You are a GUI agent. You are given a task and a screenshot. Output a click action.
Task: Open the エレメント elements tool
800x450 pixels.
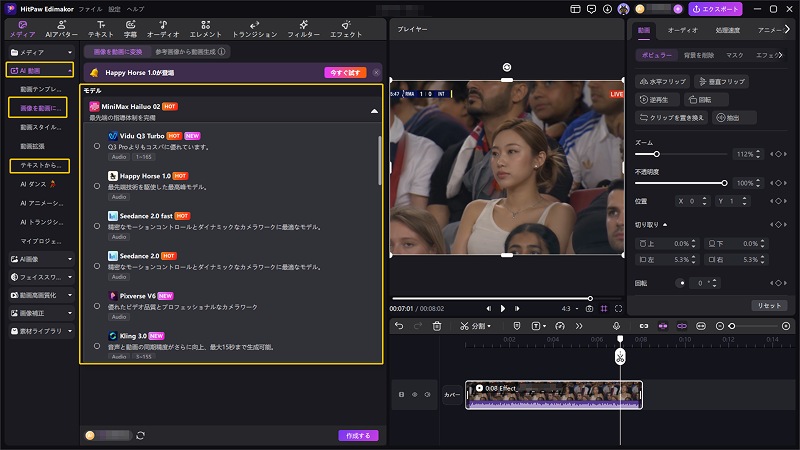tap(206, 29)
